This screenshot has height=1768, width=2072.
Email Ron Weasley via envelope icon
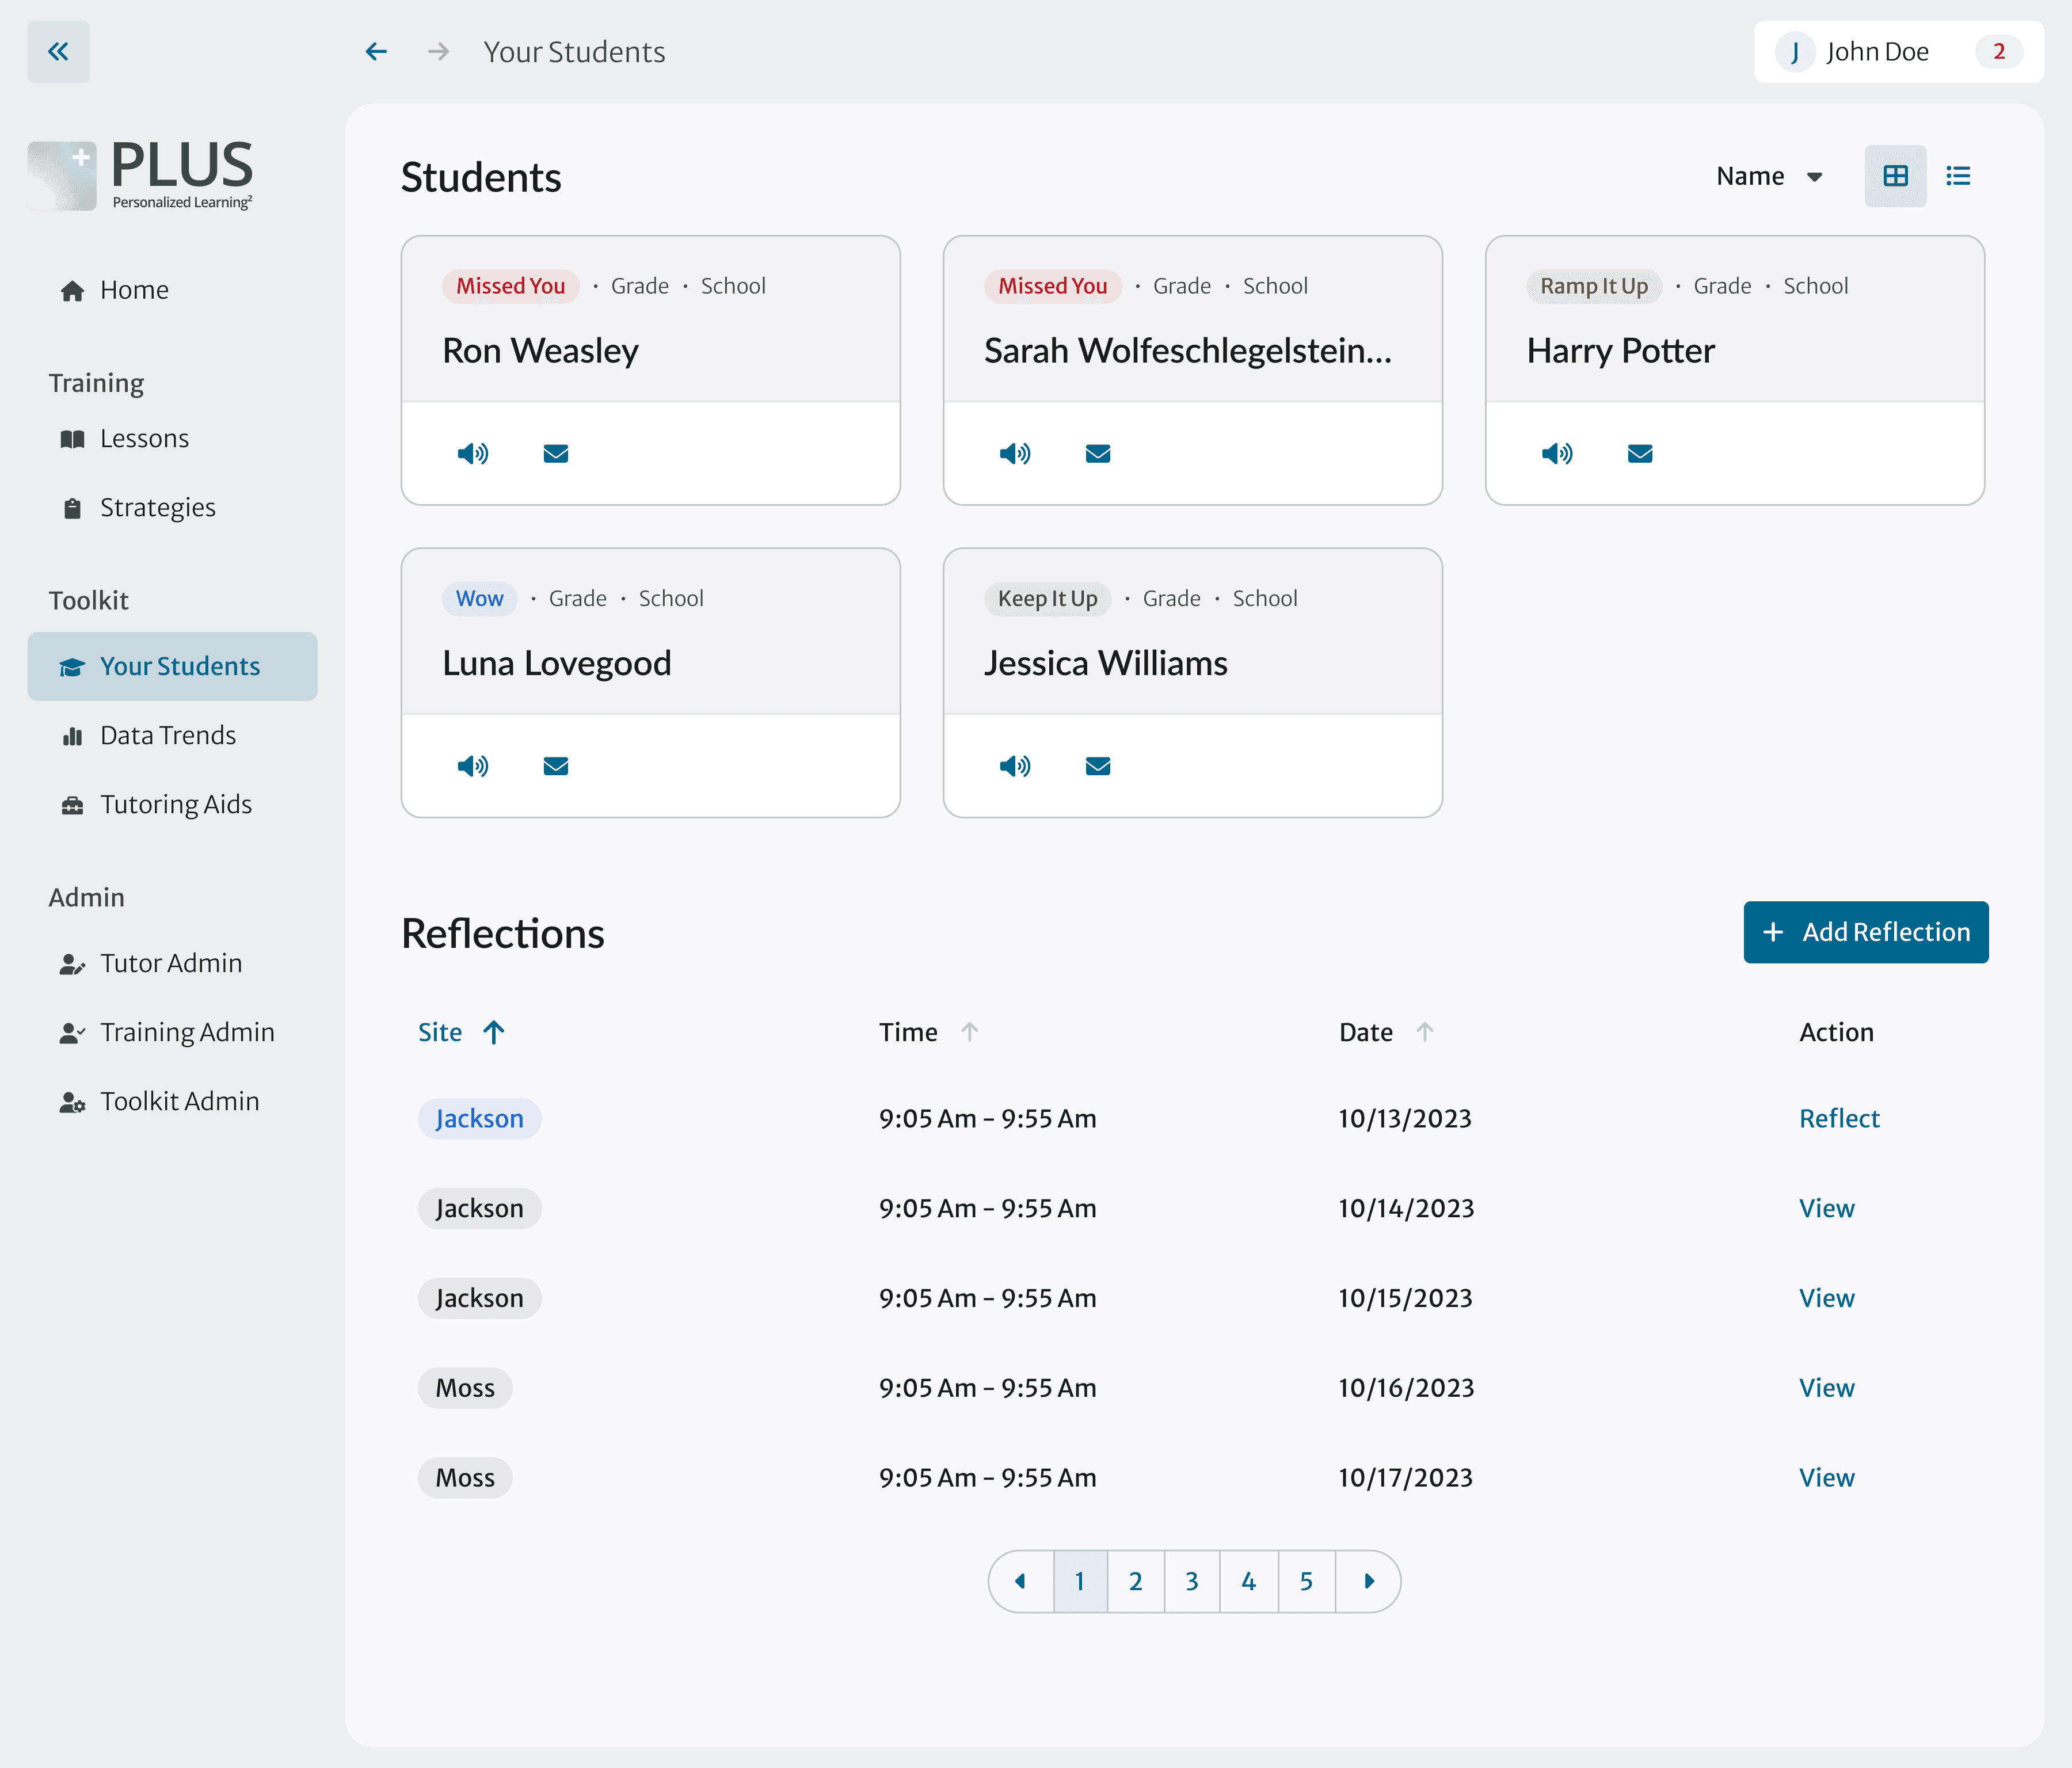[x=556, y=454]
